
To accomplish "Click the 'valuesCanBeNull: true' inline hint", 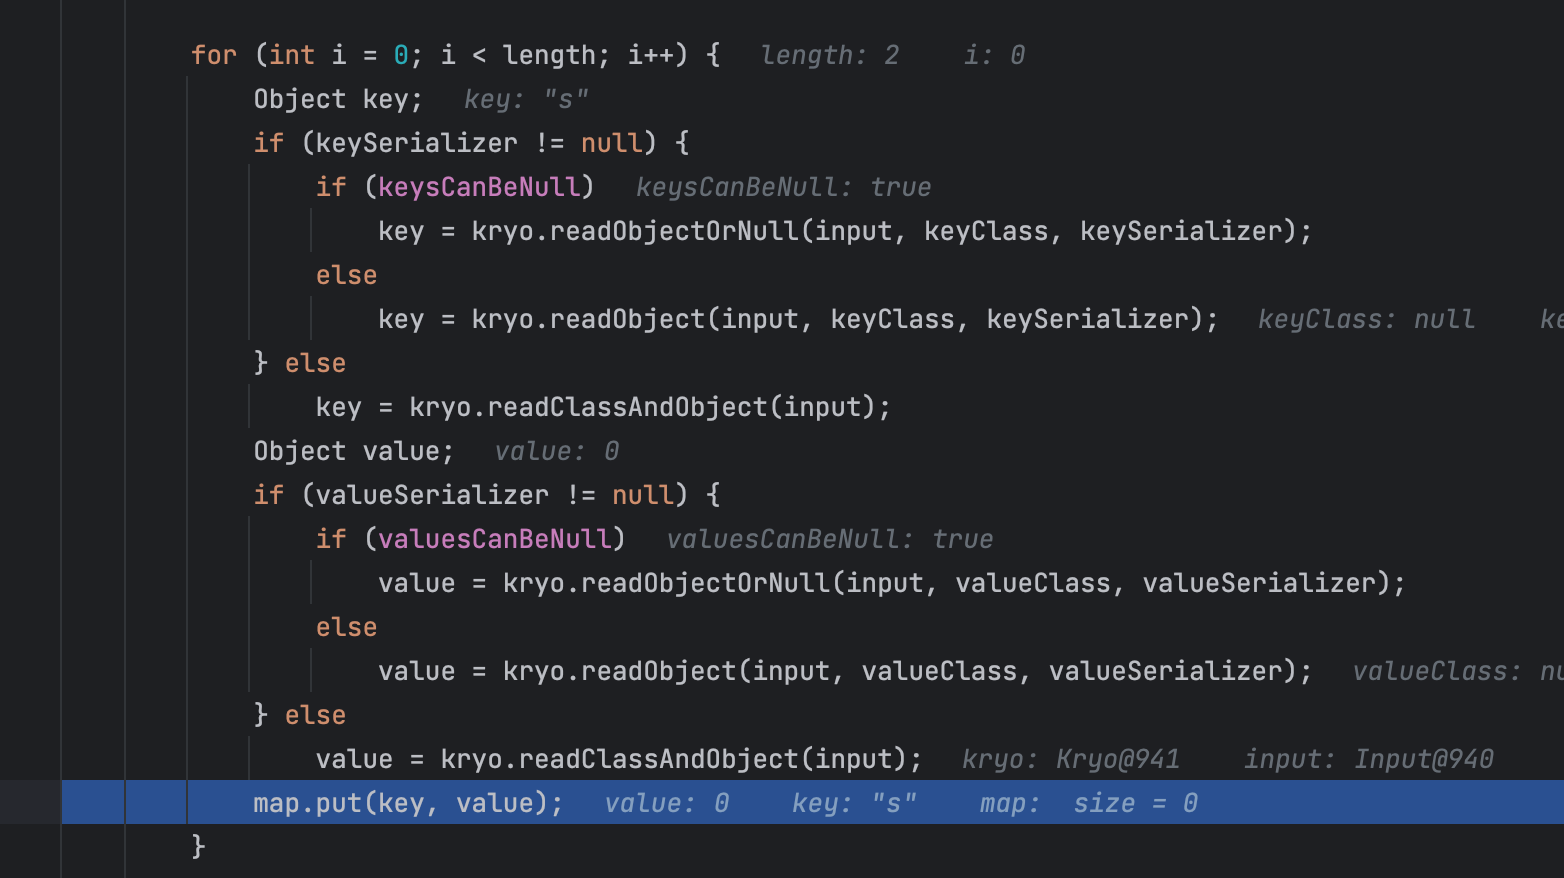I will pos(829,539).
